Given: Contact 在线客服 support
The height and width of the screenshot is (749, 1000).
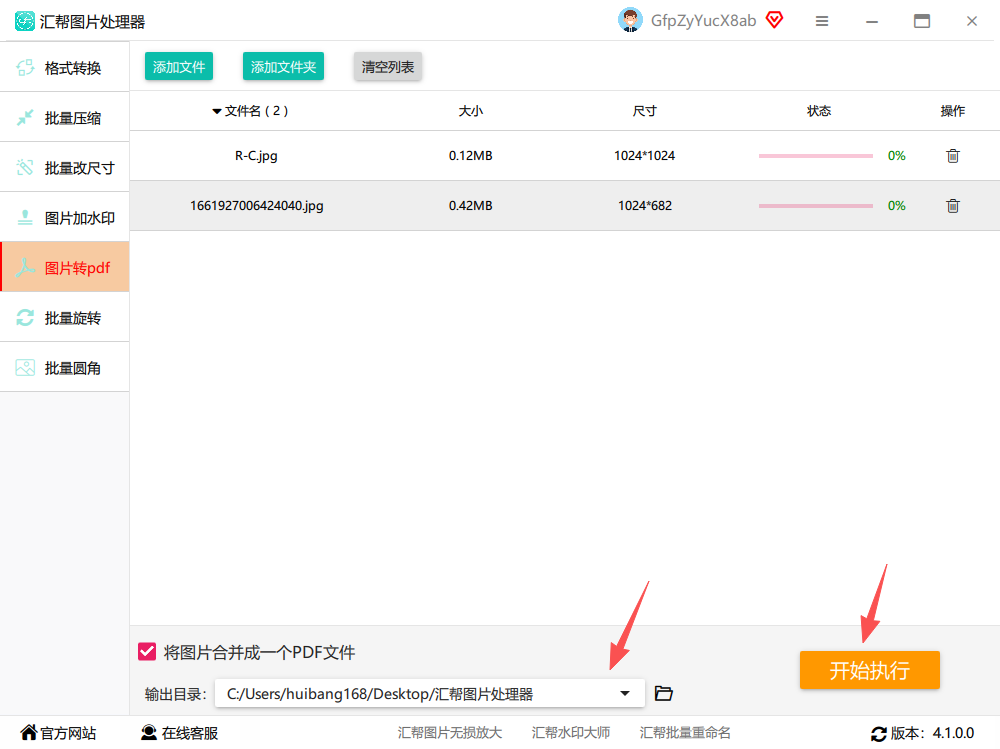Looking at the screenshot, I should 179,733.
